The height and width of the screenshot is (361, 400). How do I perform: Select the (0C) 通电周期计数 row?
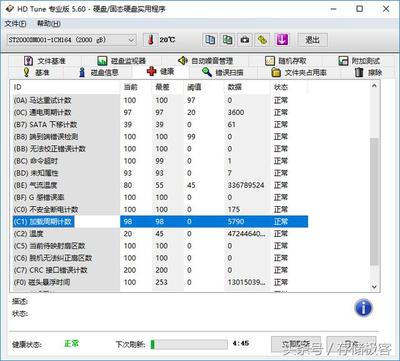point(159,112)
